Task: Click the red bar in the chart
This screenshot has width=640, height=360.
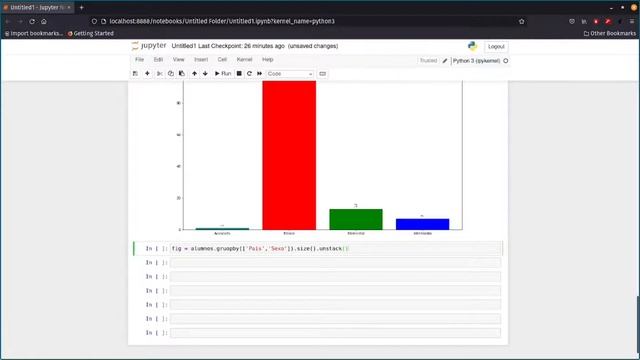Action: 289,155
